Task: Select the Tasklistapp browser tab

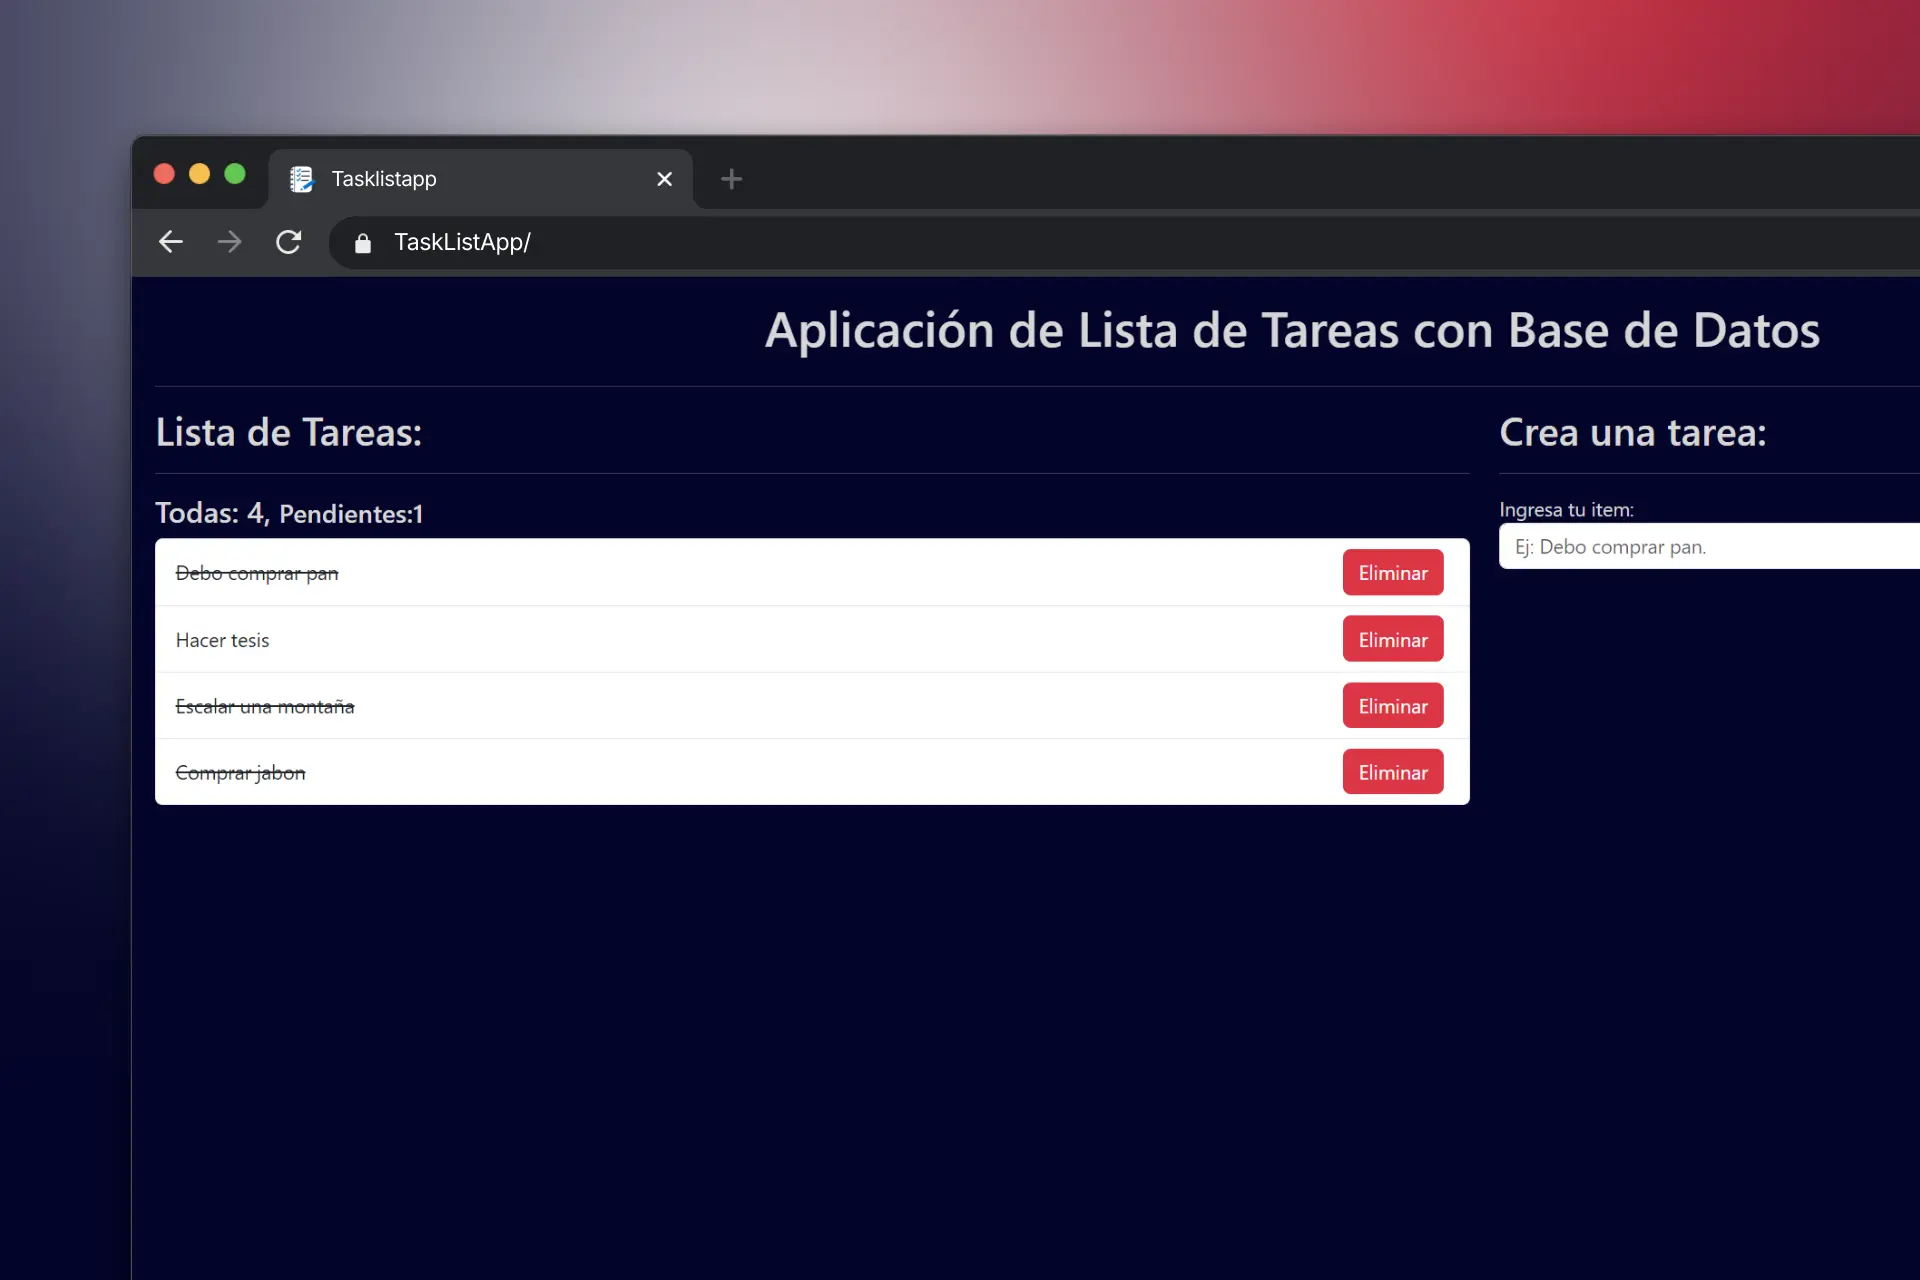Action: point(480,179)
